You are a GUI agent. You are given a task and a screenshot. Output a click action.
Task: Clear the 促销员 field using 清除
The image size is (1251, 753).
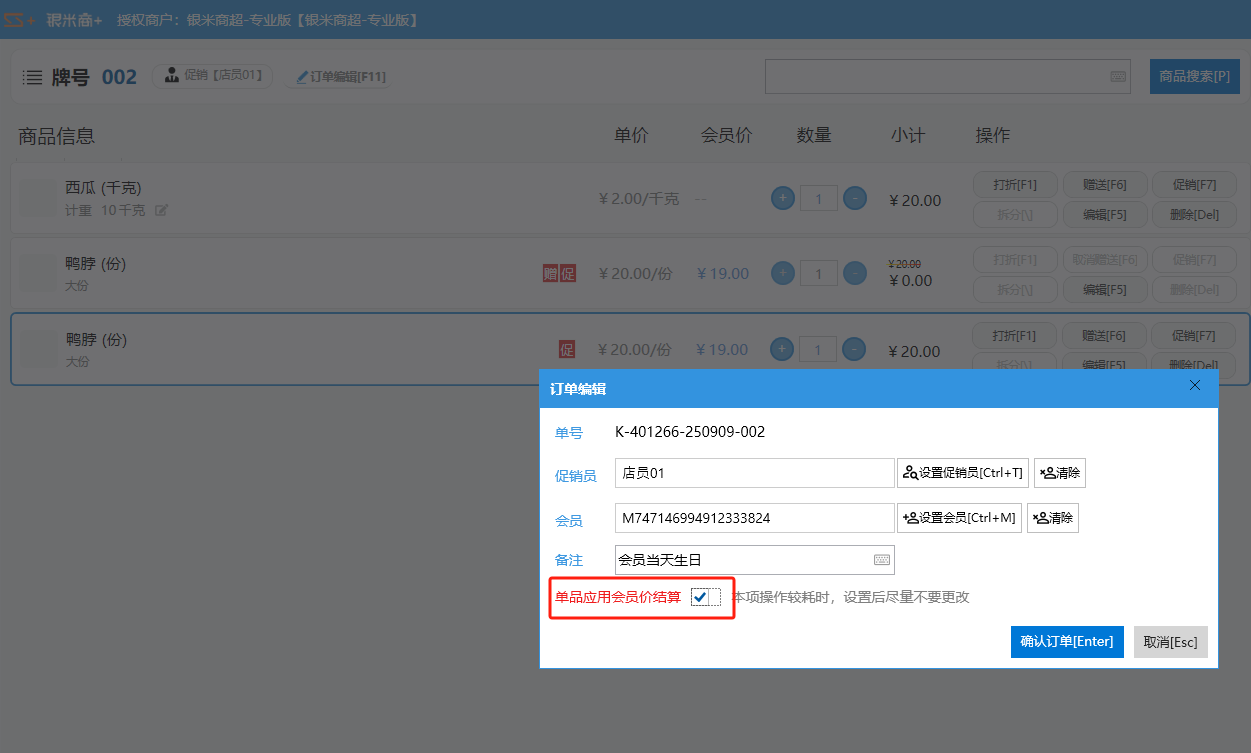[1059, 473]
